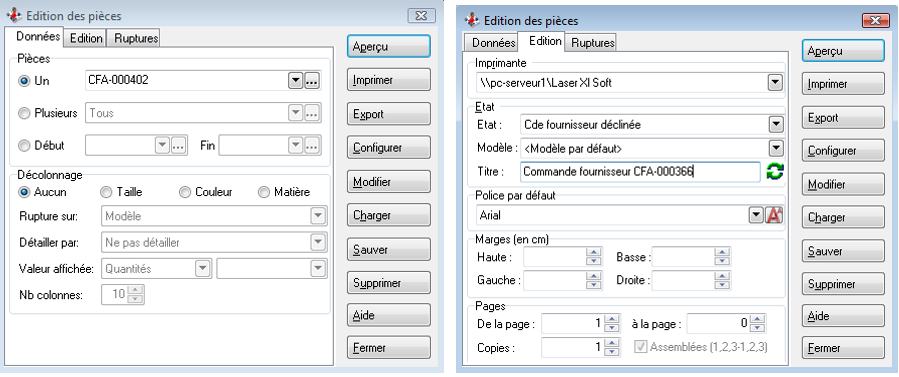Click Titre field with Commande fournisseur text
899x377 pixels.
641,171
